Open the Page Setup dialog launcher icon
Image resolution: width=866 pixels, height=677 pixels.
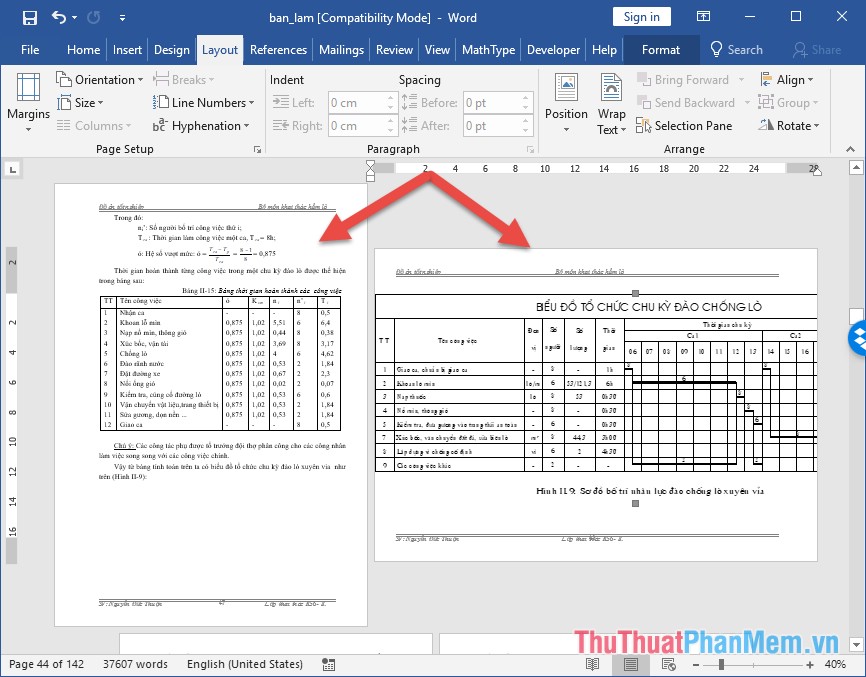(256, 148)
